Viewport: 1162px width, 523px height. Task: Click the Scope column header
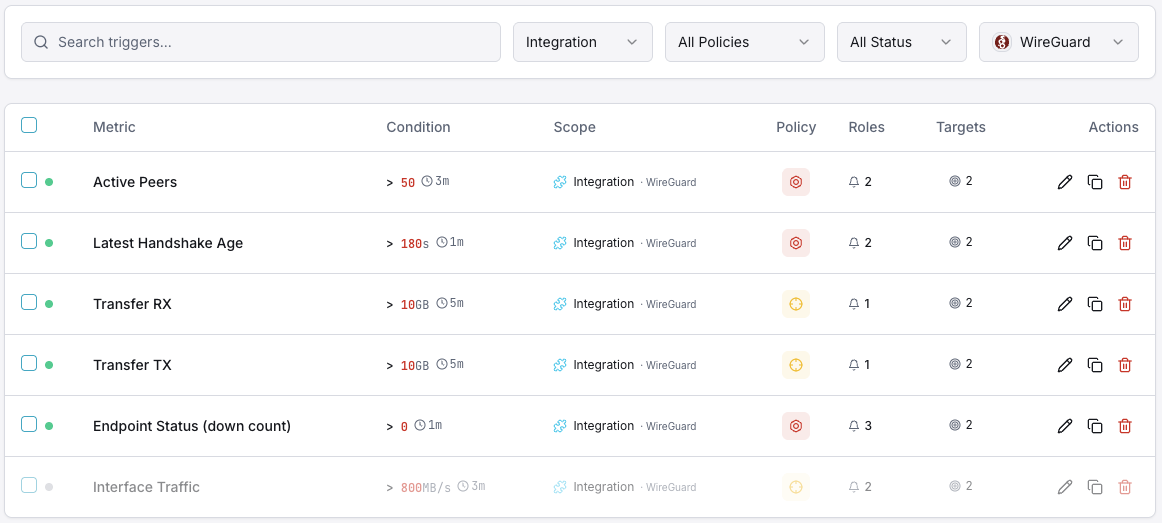[574, 127]
